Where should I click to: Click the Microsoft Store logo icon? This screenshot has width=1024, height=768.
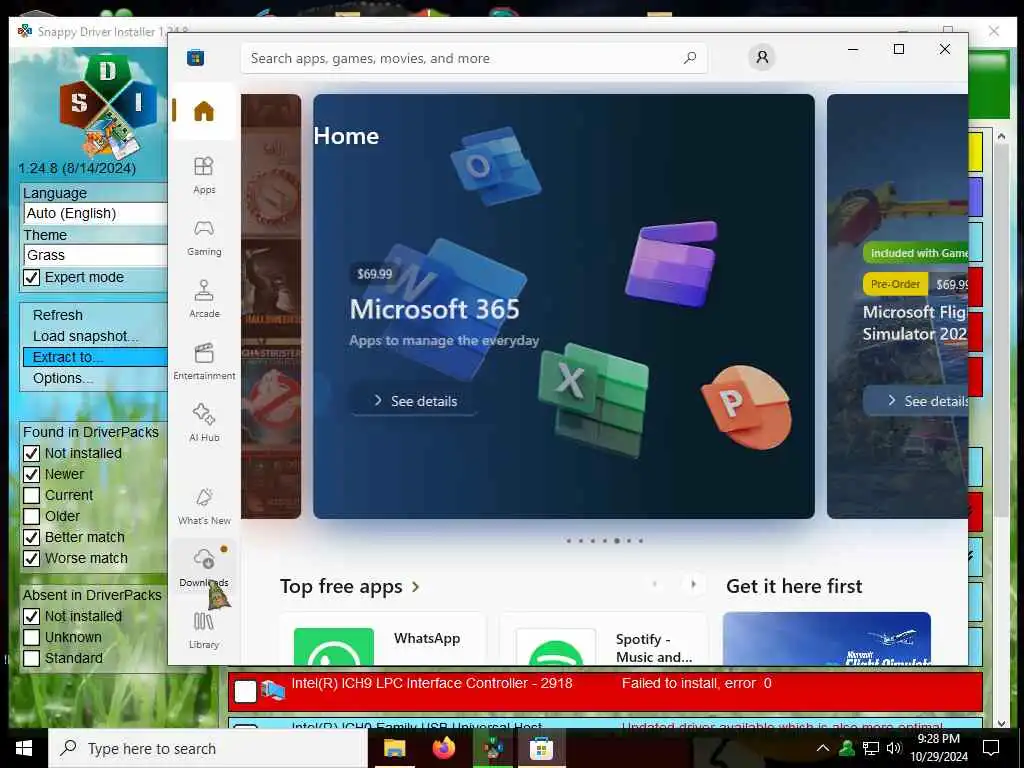tap(195, 58)
